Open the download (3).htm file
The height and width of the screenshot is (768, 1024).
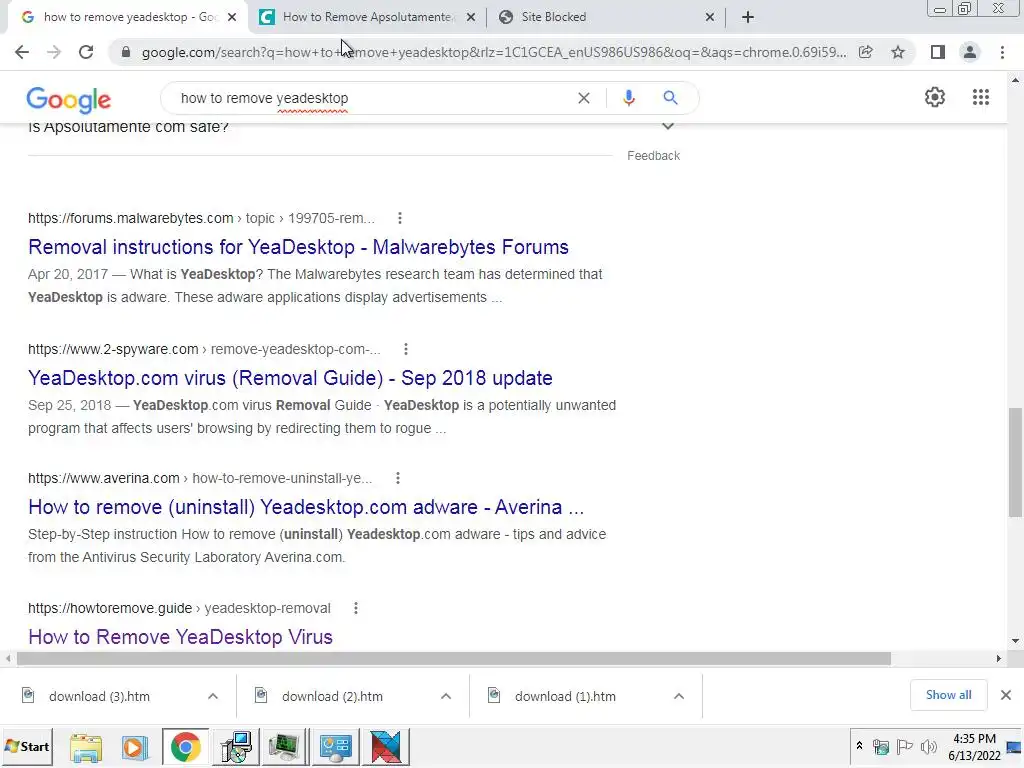click(98, 696)
